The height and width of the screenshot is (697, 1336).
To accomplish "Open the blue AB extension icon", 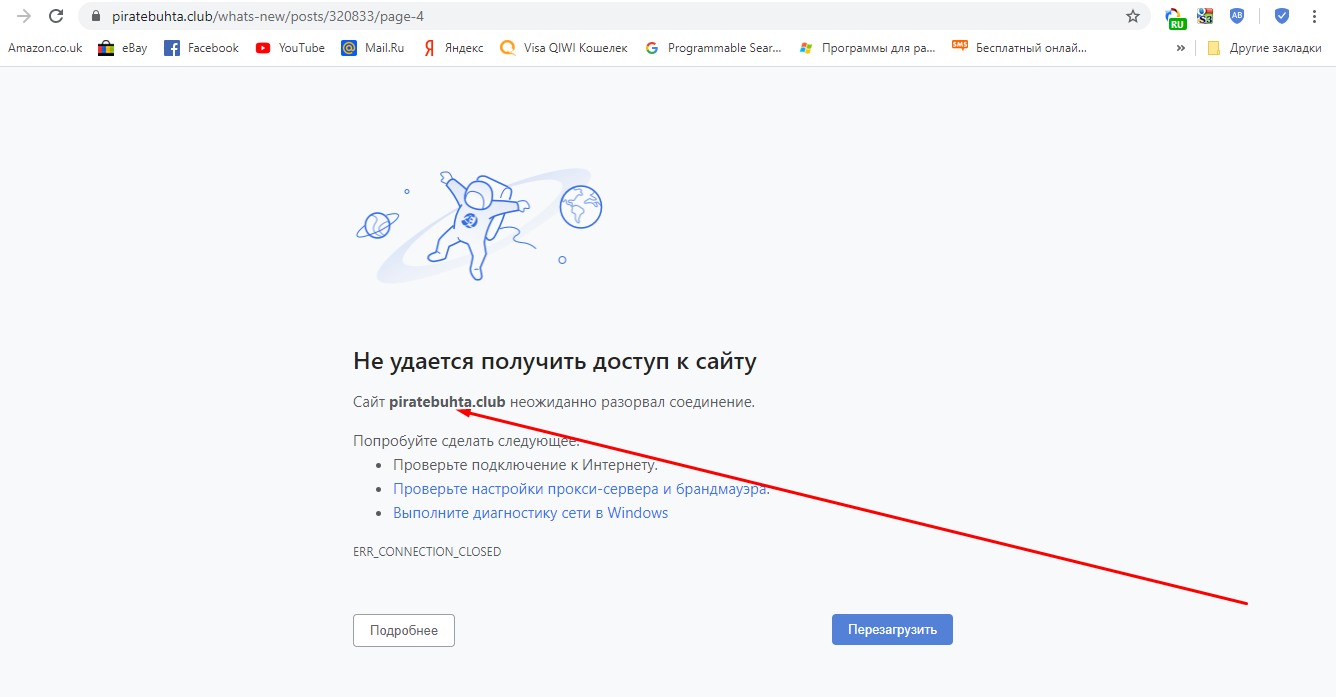I will coord(1237,16).
